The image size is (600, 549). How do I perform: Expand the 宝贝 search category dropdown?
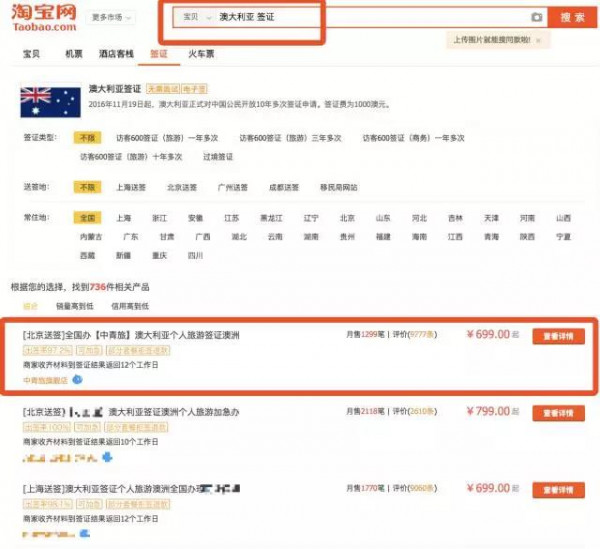197,17
